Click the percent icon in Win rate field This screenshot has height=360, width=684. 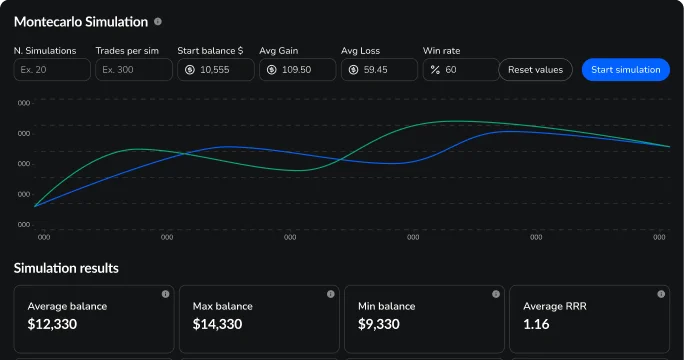[435, 70]
